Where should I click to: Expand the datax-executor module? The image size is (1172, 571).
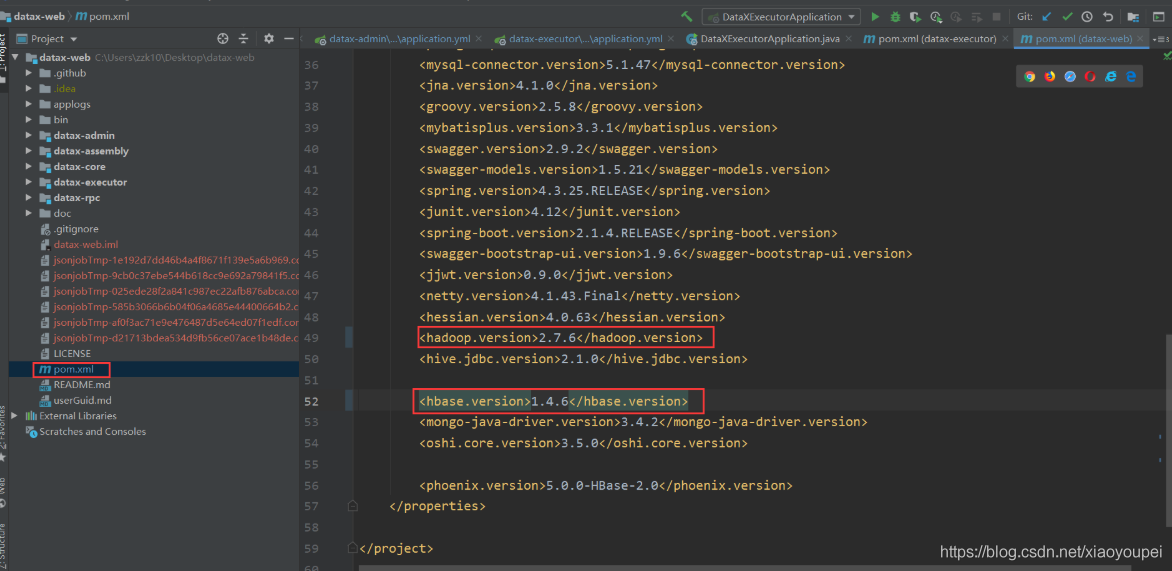tap(28, 182)
